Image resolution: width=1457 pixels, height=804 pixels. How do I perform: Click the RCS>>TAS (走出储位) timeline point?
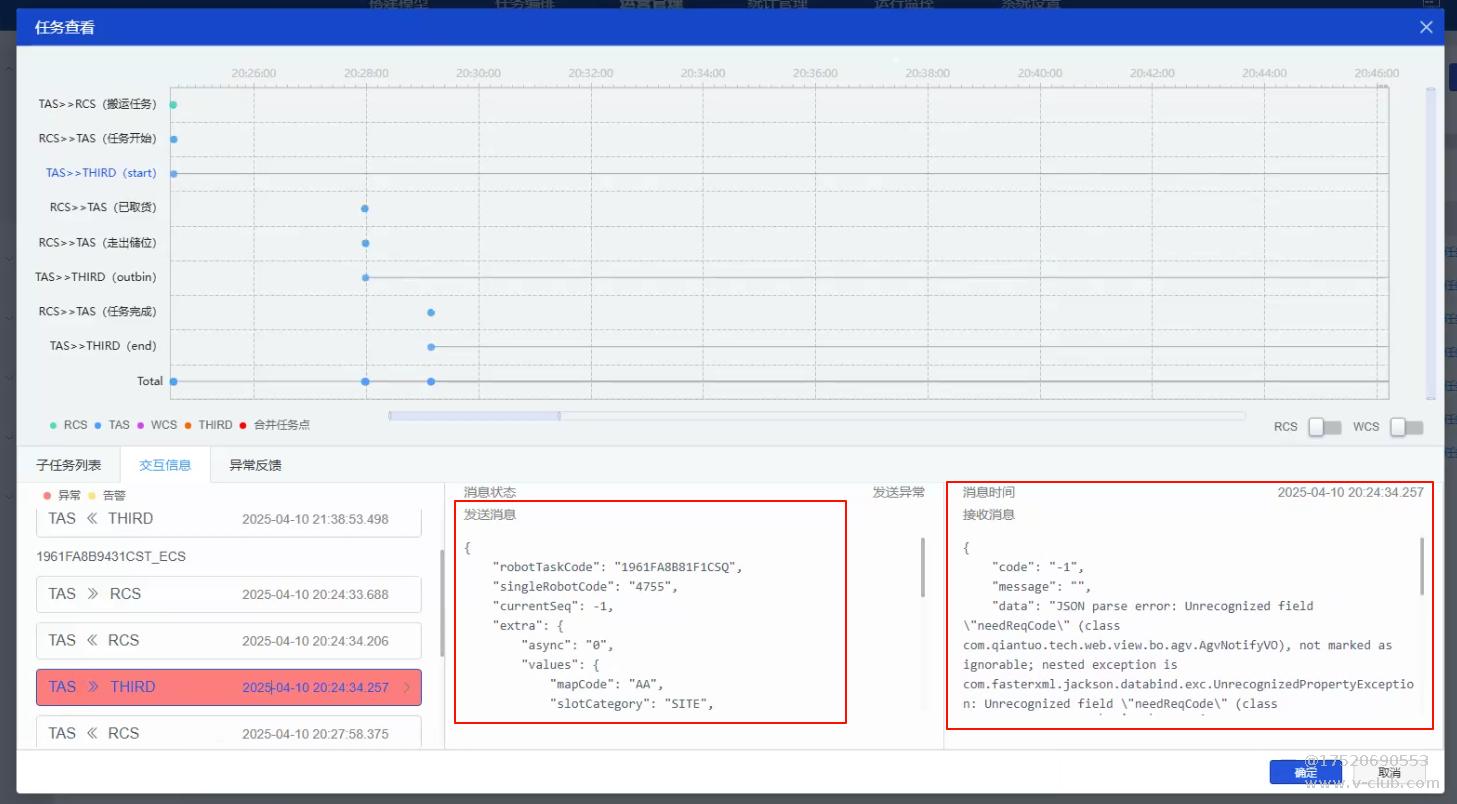366,243
